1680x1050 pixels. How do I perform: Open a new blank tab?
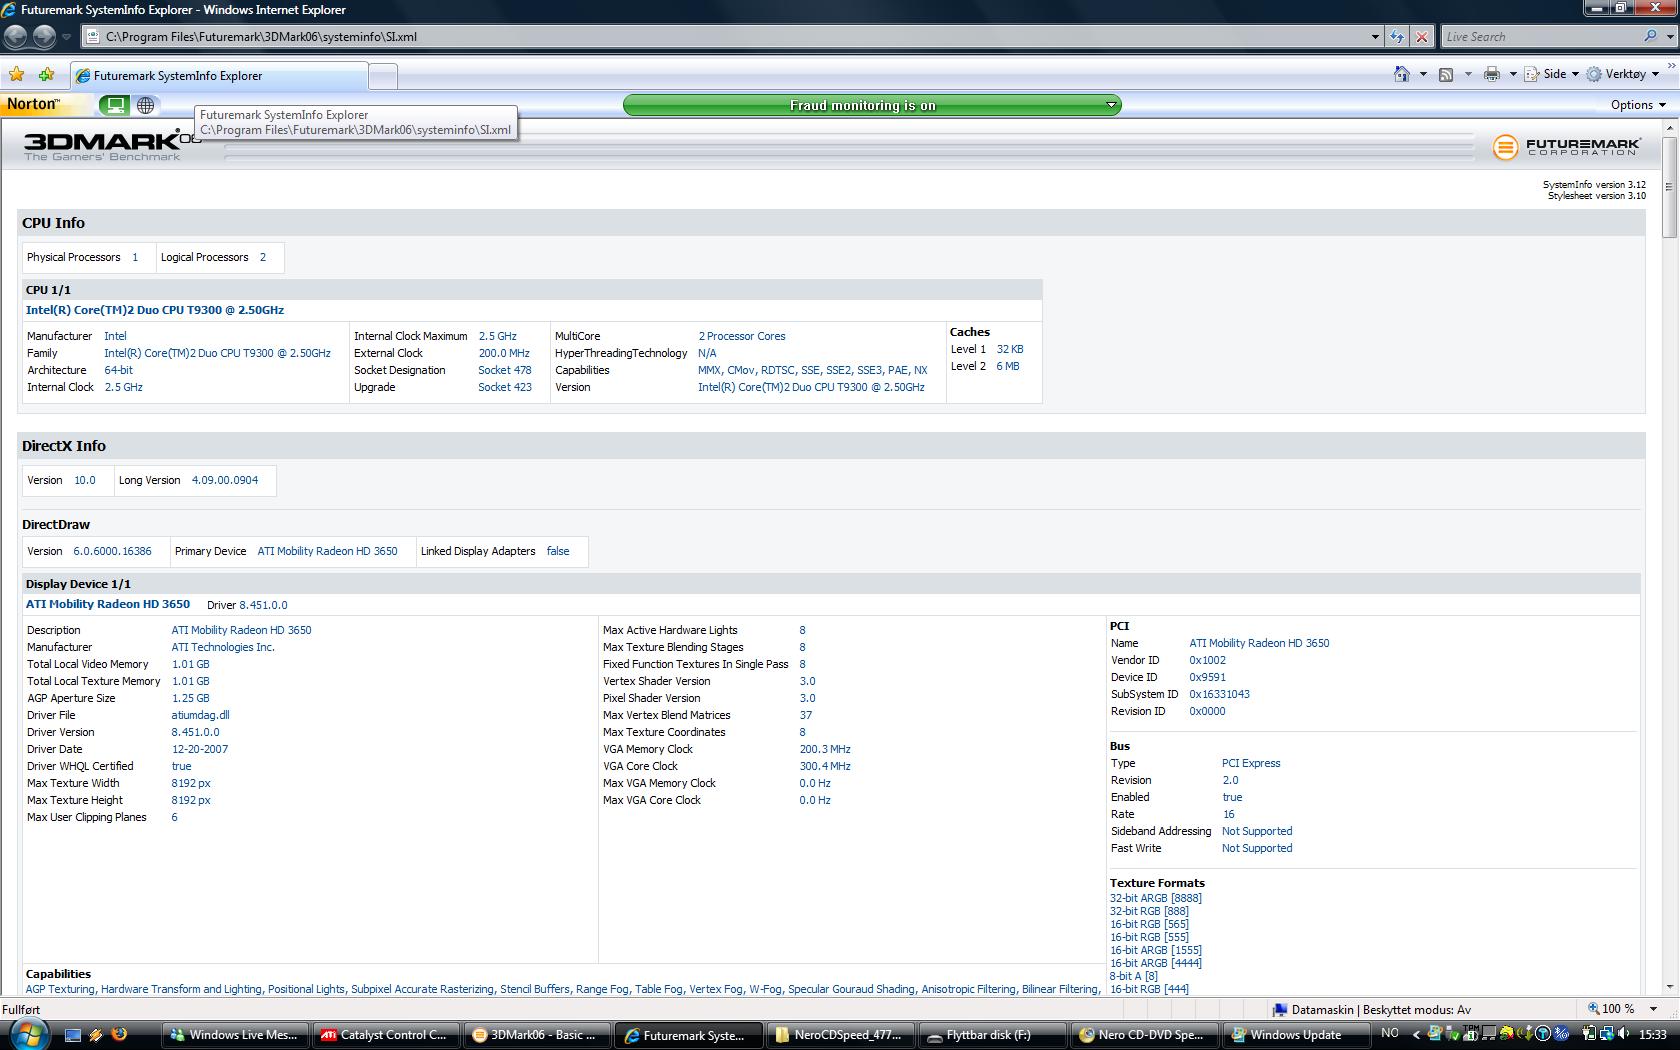[x=383, y=76]
